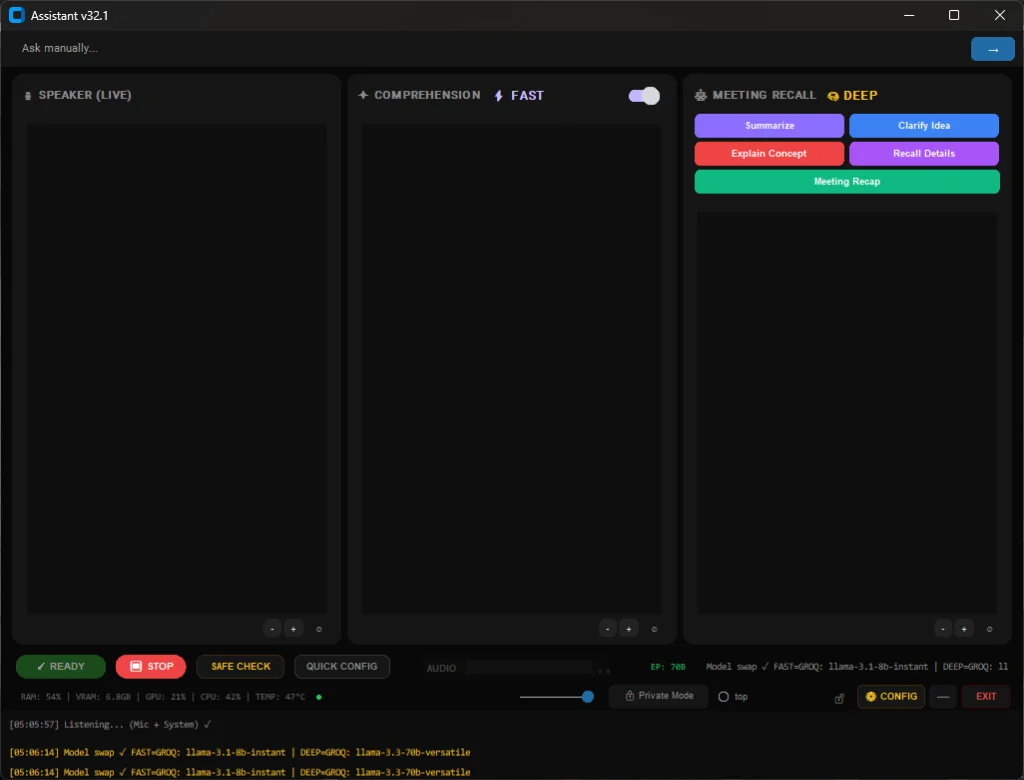
Task: Click the small circle icon in Meeting Recall panel
Action: (x=989, y=629)
